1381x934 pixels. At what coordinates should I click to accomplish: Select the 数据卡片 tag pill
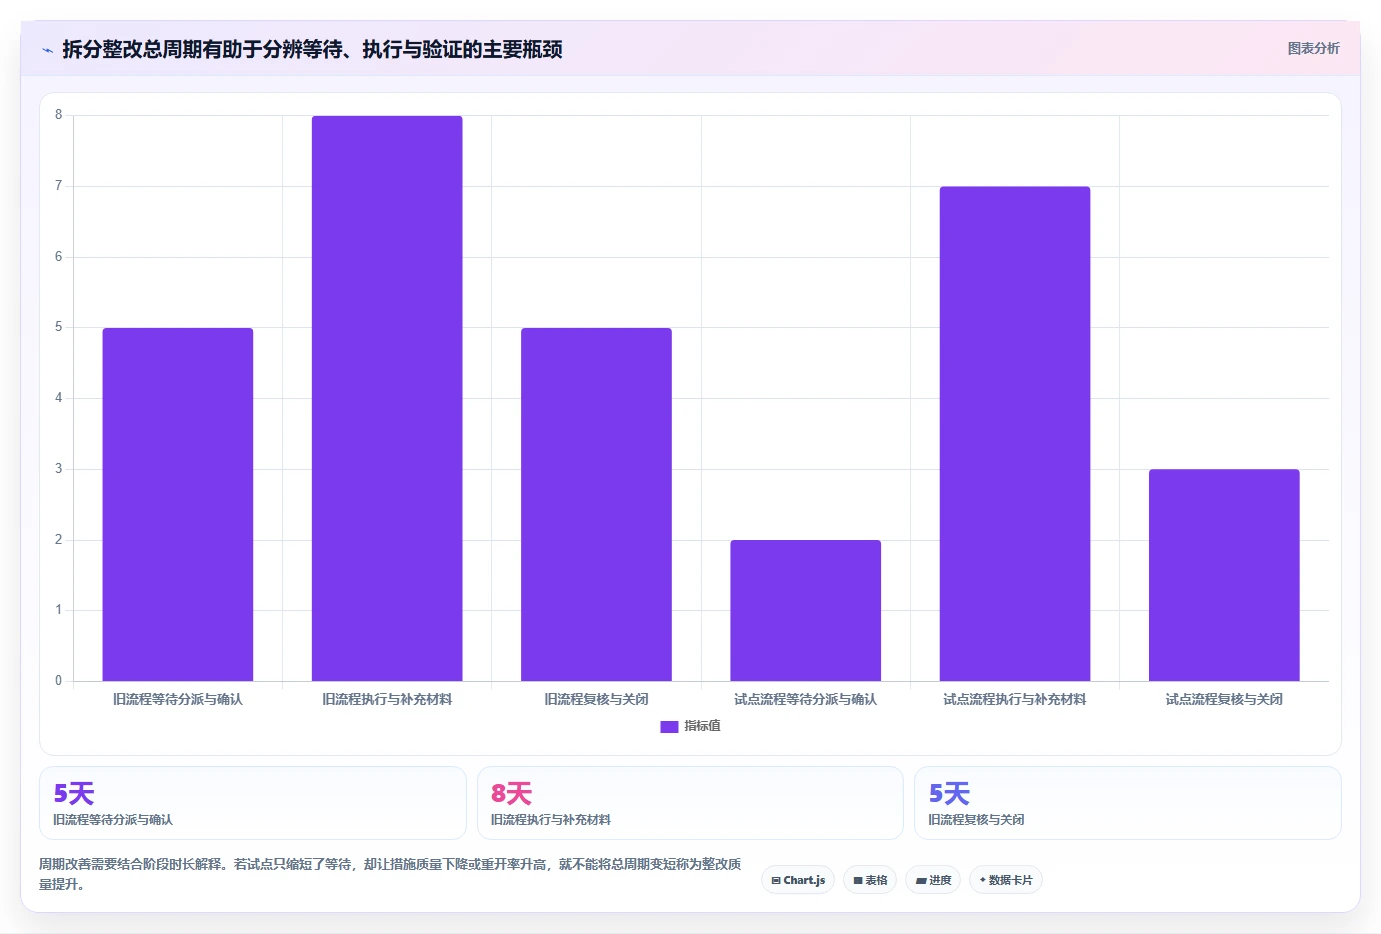1006,880
